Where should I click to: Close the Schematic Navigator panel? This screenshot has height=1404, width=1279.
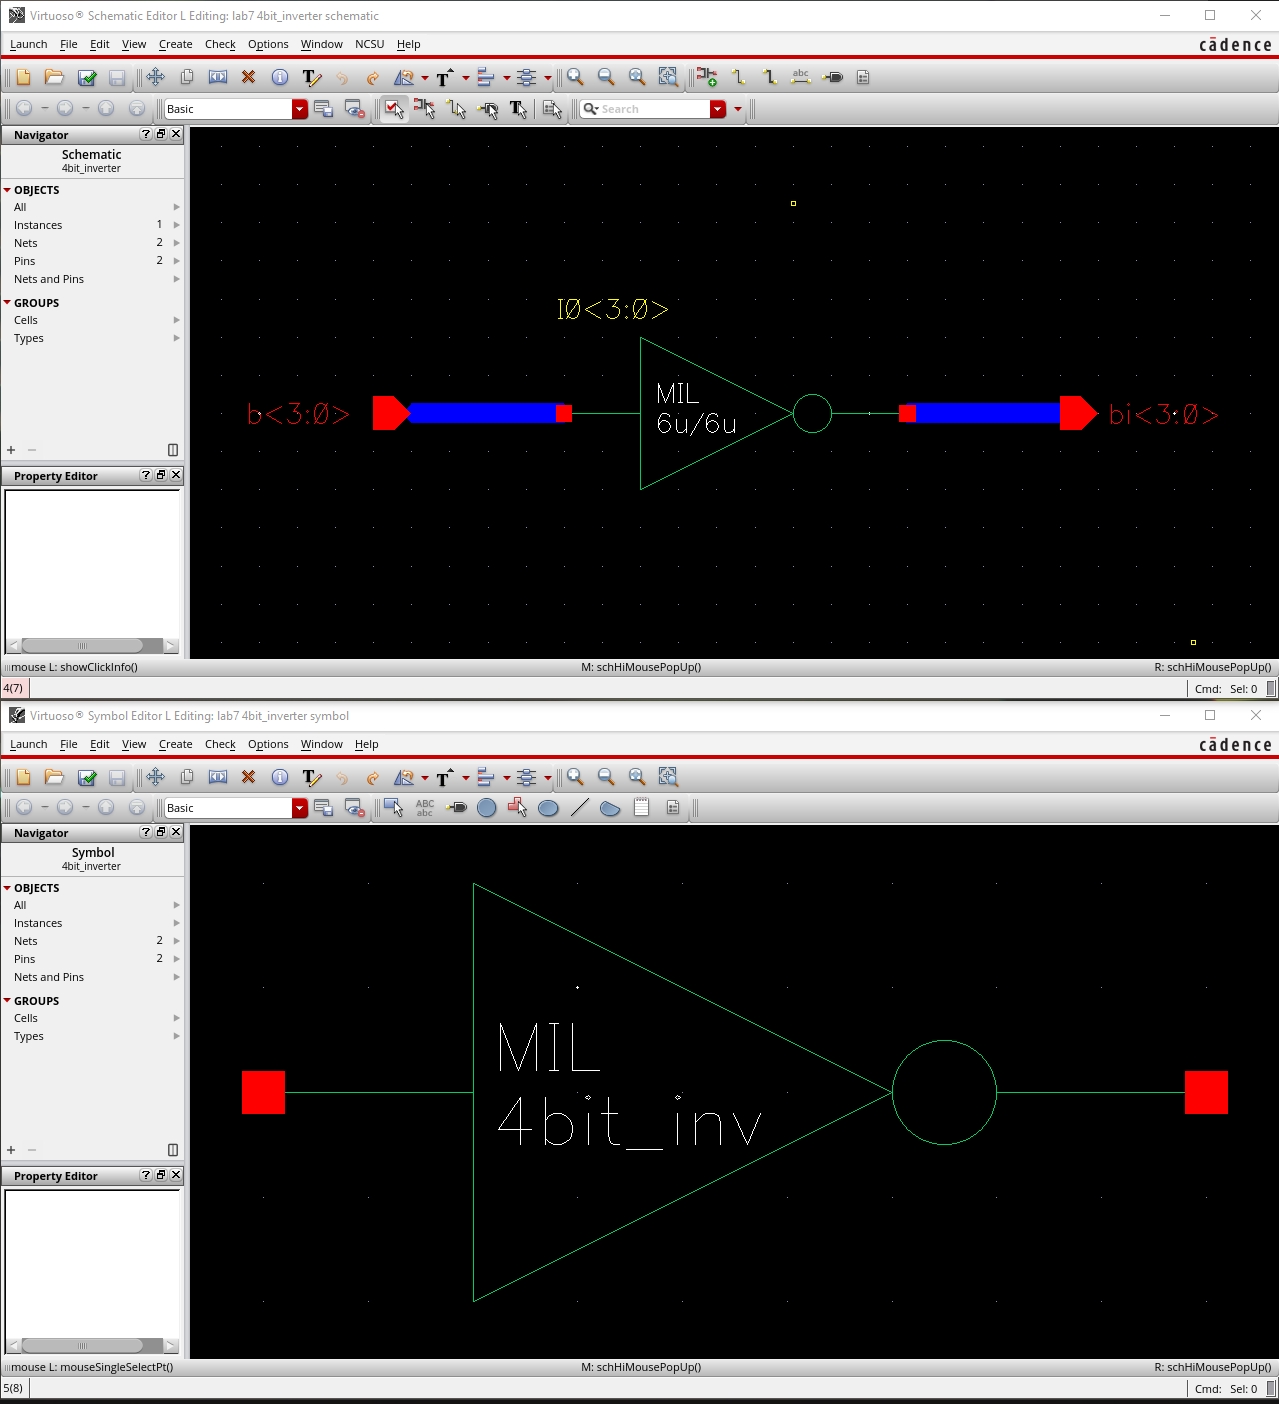pyautogui.click(x=176, y=134)
